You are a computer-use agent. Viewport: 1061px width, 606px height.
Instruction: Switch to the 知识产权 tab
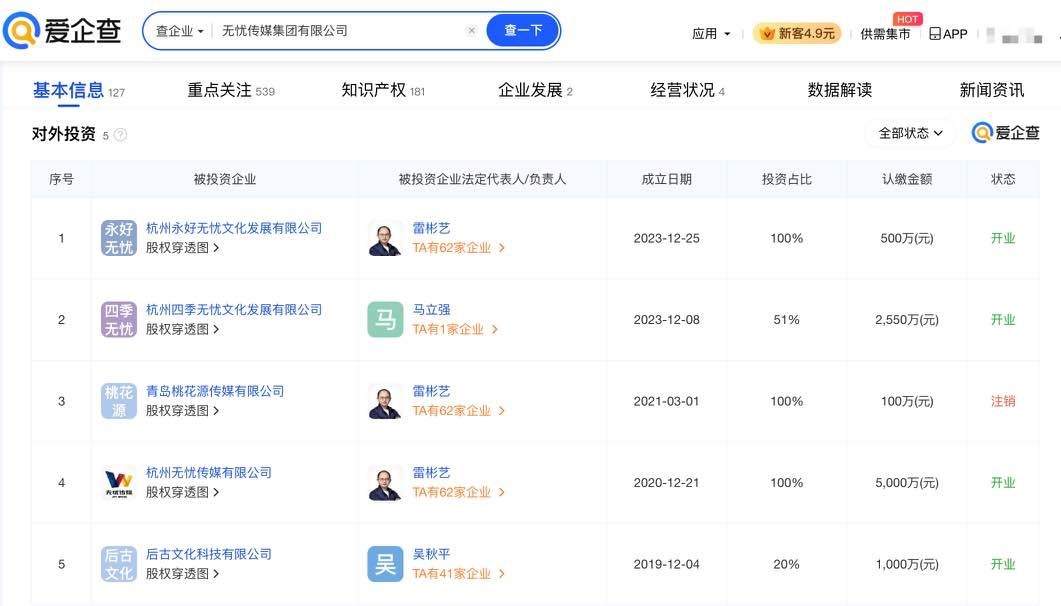383,90
